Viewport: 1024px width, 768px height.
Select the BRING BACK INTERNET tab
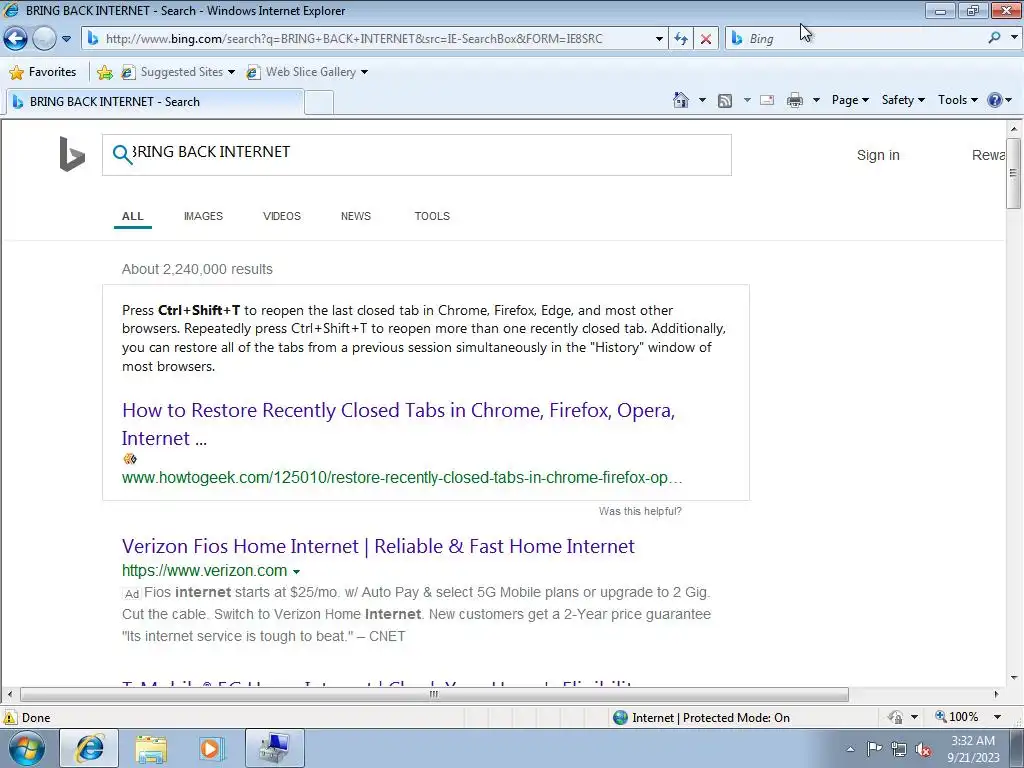[x=155, y=102]
